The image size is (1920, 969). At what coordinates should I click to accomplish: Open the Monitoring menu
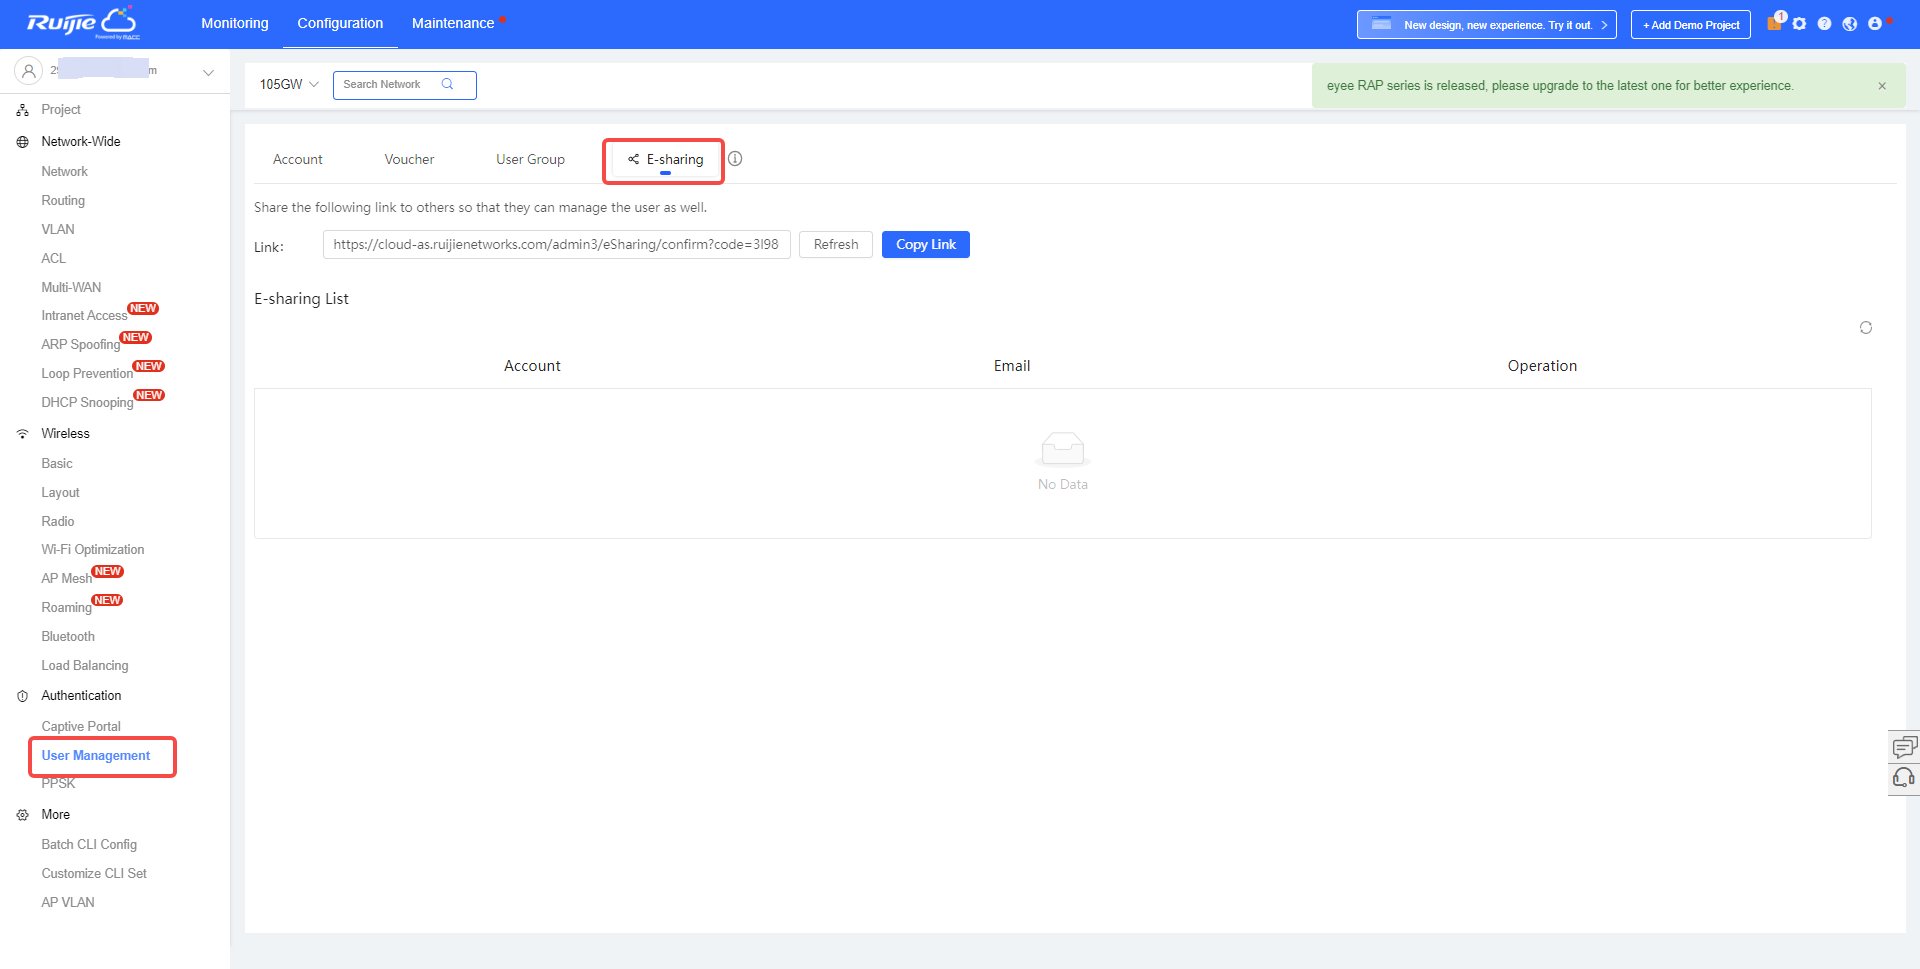coord(235,24)
